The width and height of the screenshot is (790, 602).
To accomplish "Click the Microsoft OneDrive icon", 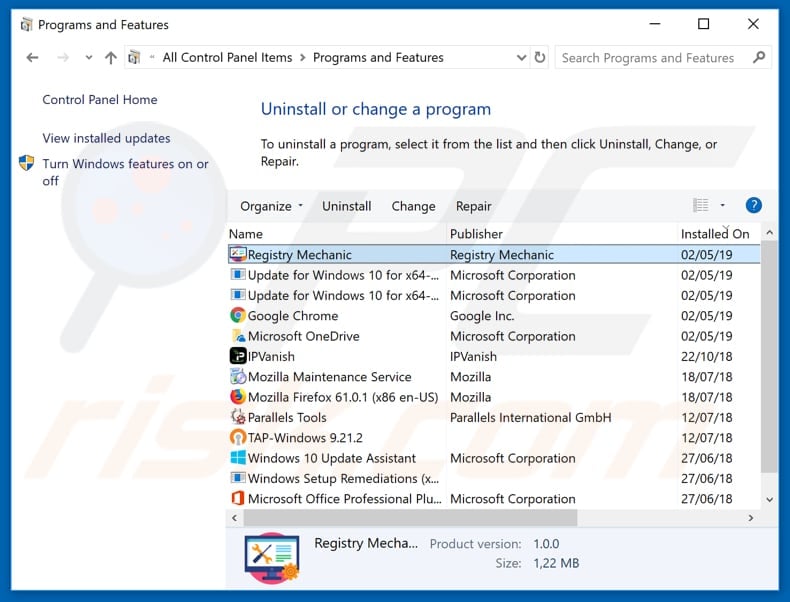I will click(238, 336).
